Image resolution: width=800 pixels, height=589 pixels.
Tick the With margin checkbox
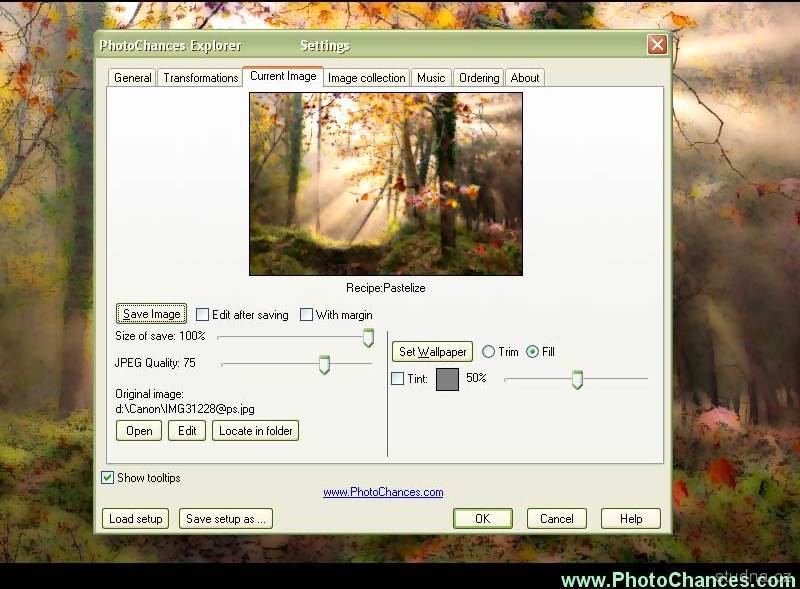[306, 314]
